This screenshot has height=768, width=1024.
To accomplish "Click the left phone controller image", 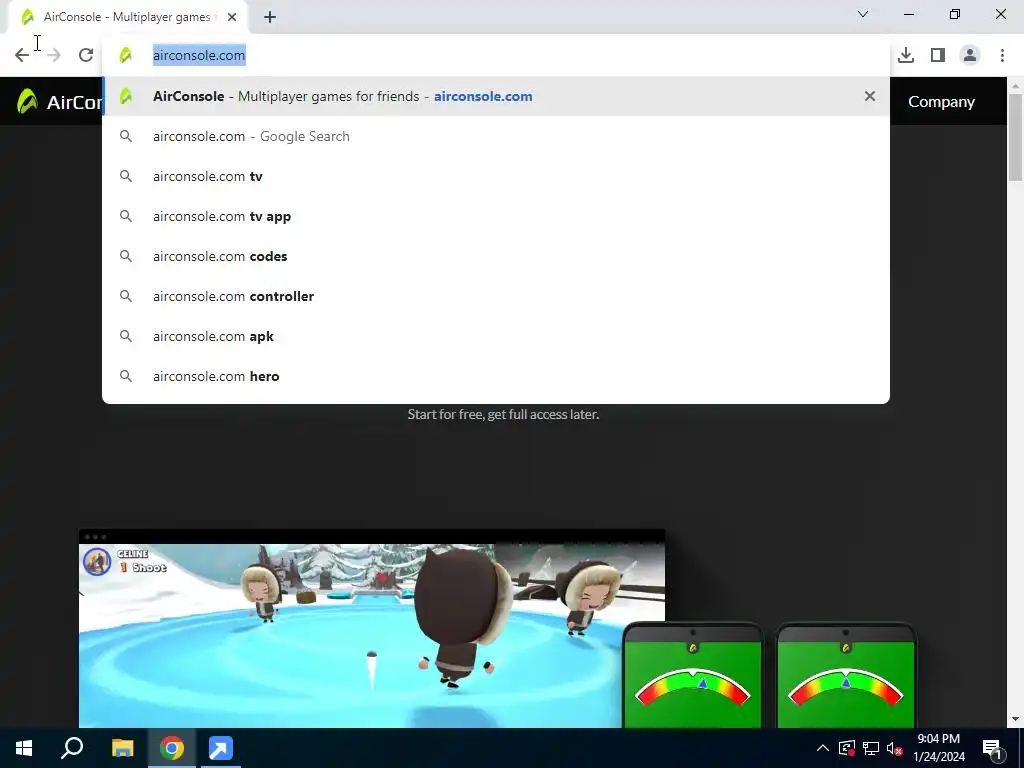I will 693,676.
